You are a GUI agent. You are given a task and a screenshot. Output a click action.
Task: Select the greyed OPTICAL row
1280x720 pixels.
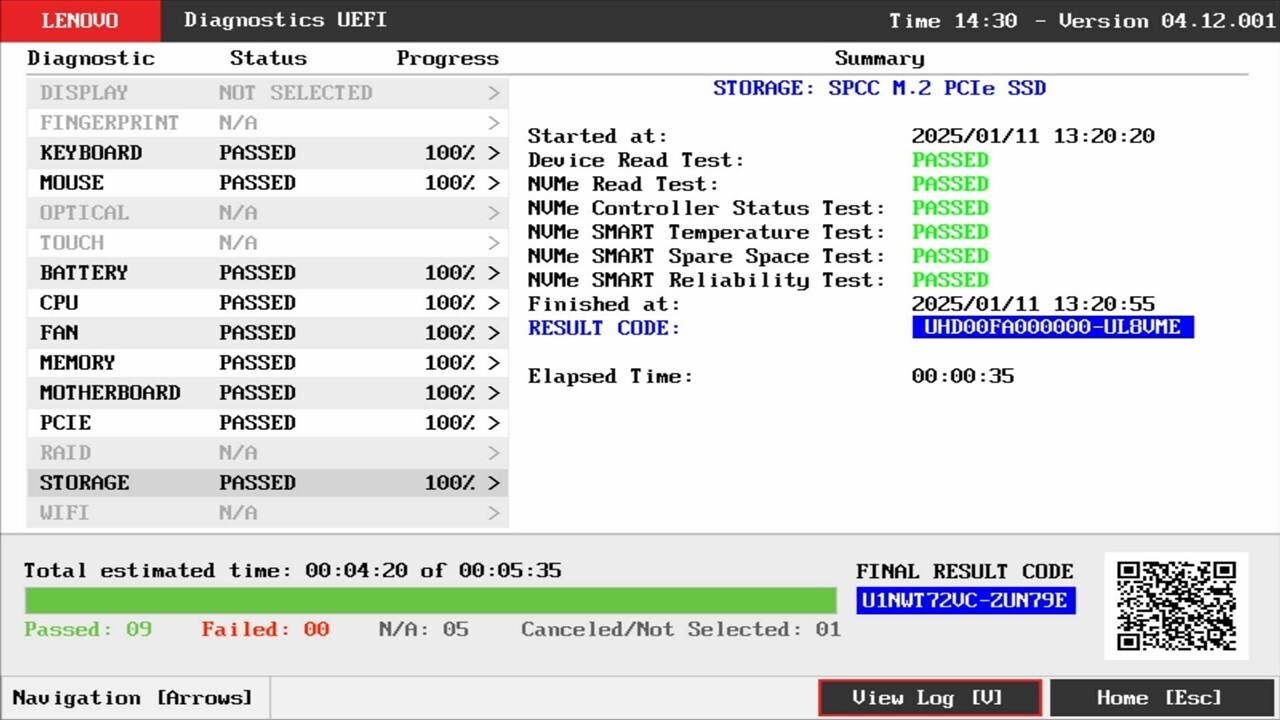(268, 213)
